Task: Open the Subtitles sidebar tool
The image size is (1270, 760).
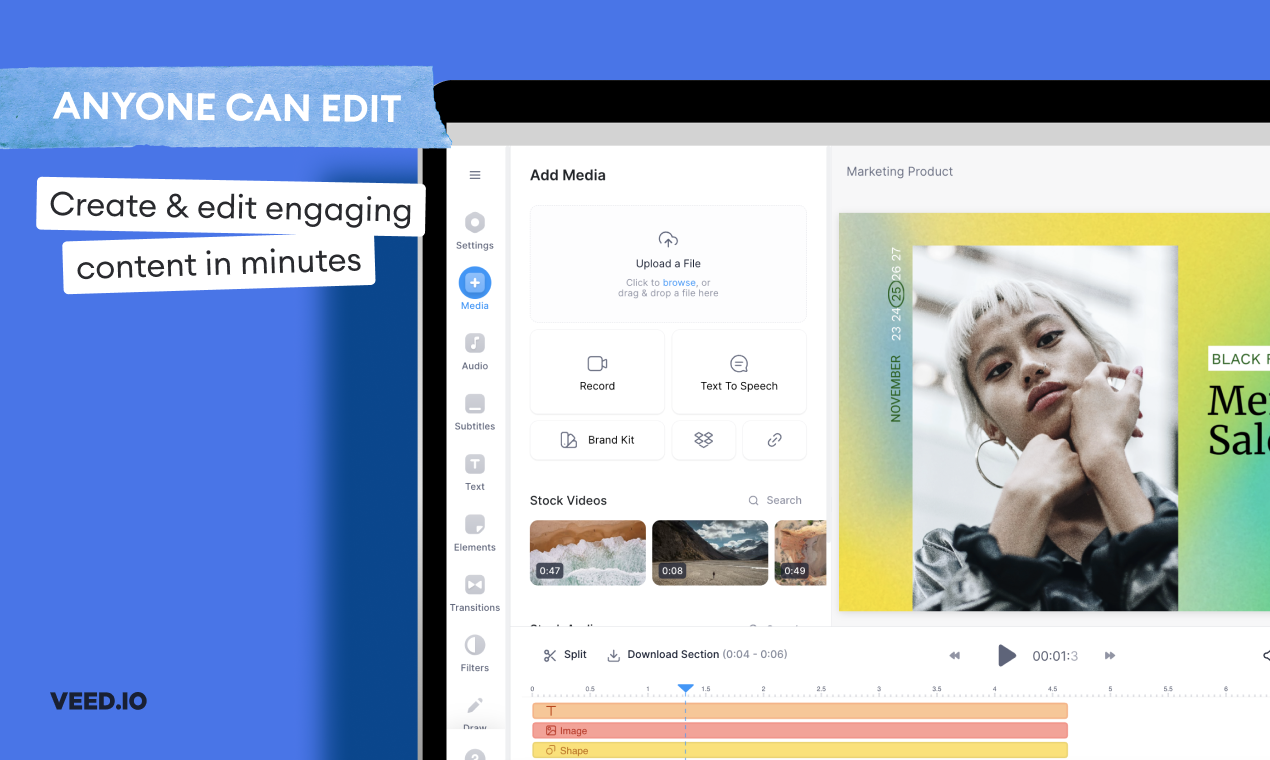Action: point(475,412)
